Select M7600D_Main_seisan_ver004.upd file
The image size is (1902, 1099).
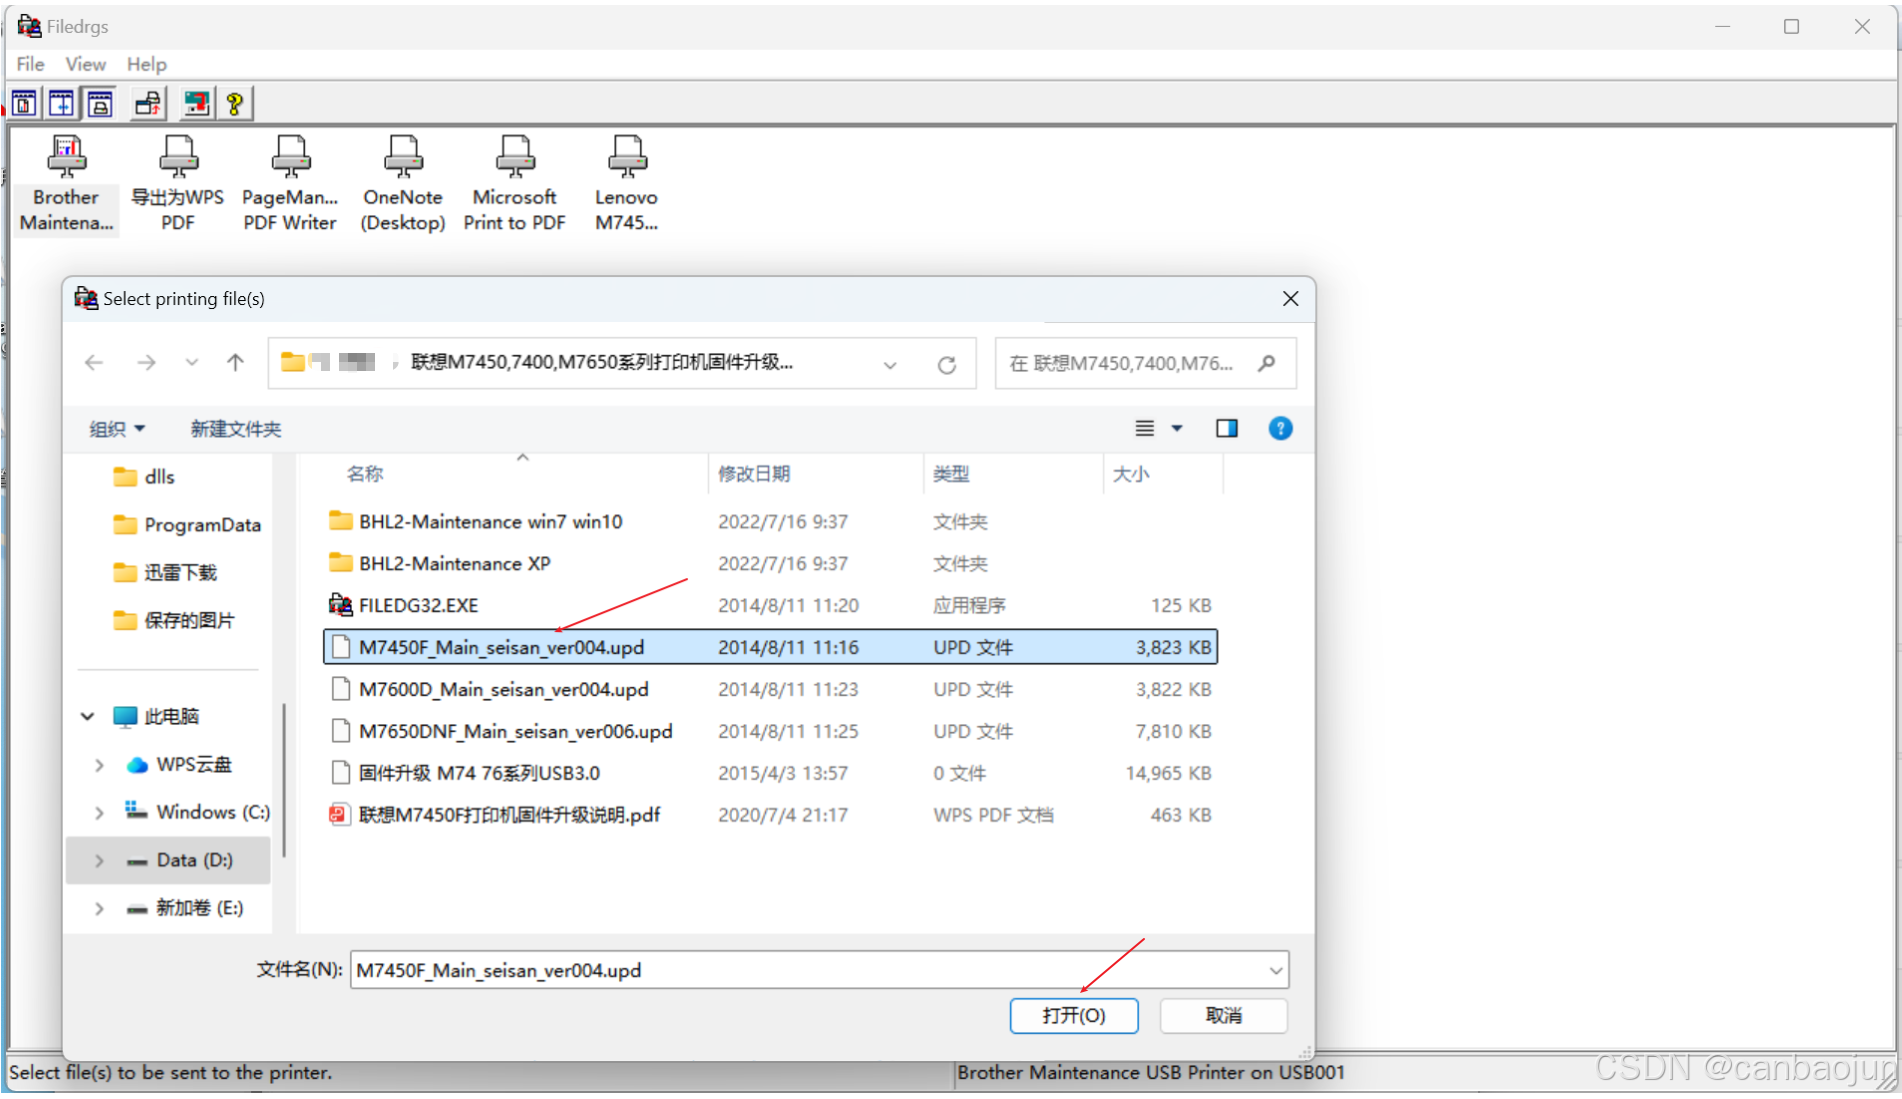[x=770, y=690]
